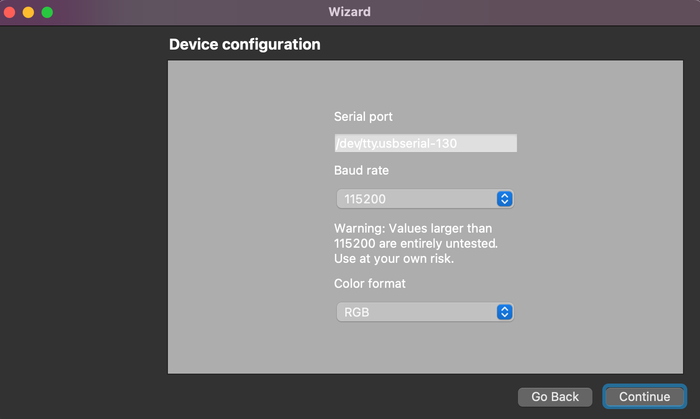Click the Wizard window title text
Screen dimensions: 700x419
click(x=349, y=12)
